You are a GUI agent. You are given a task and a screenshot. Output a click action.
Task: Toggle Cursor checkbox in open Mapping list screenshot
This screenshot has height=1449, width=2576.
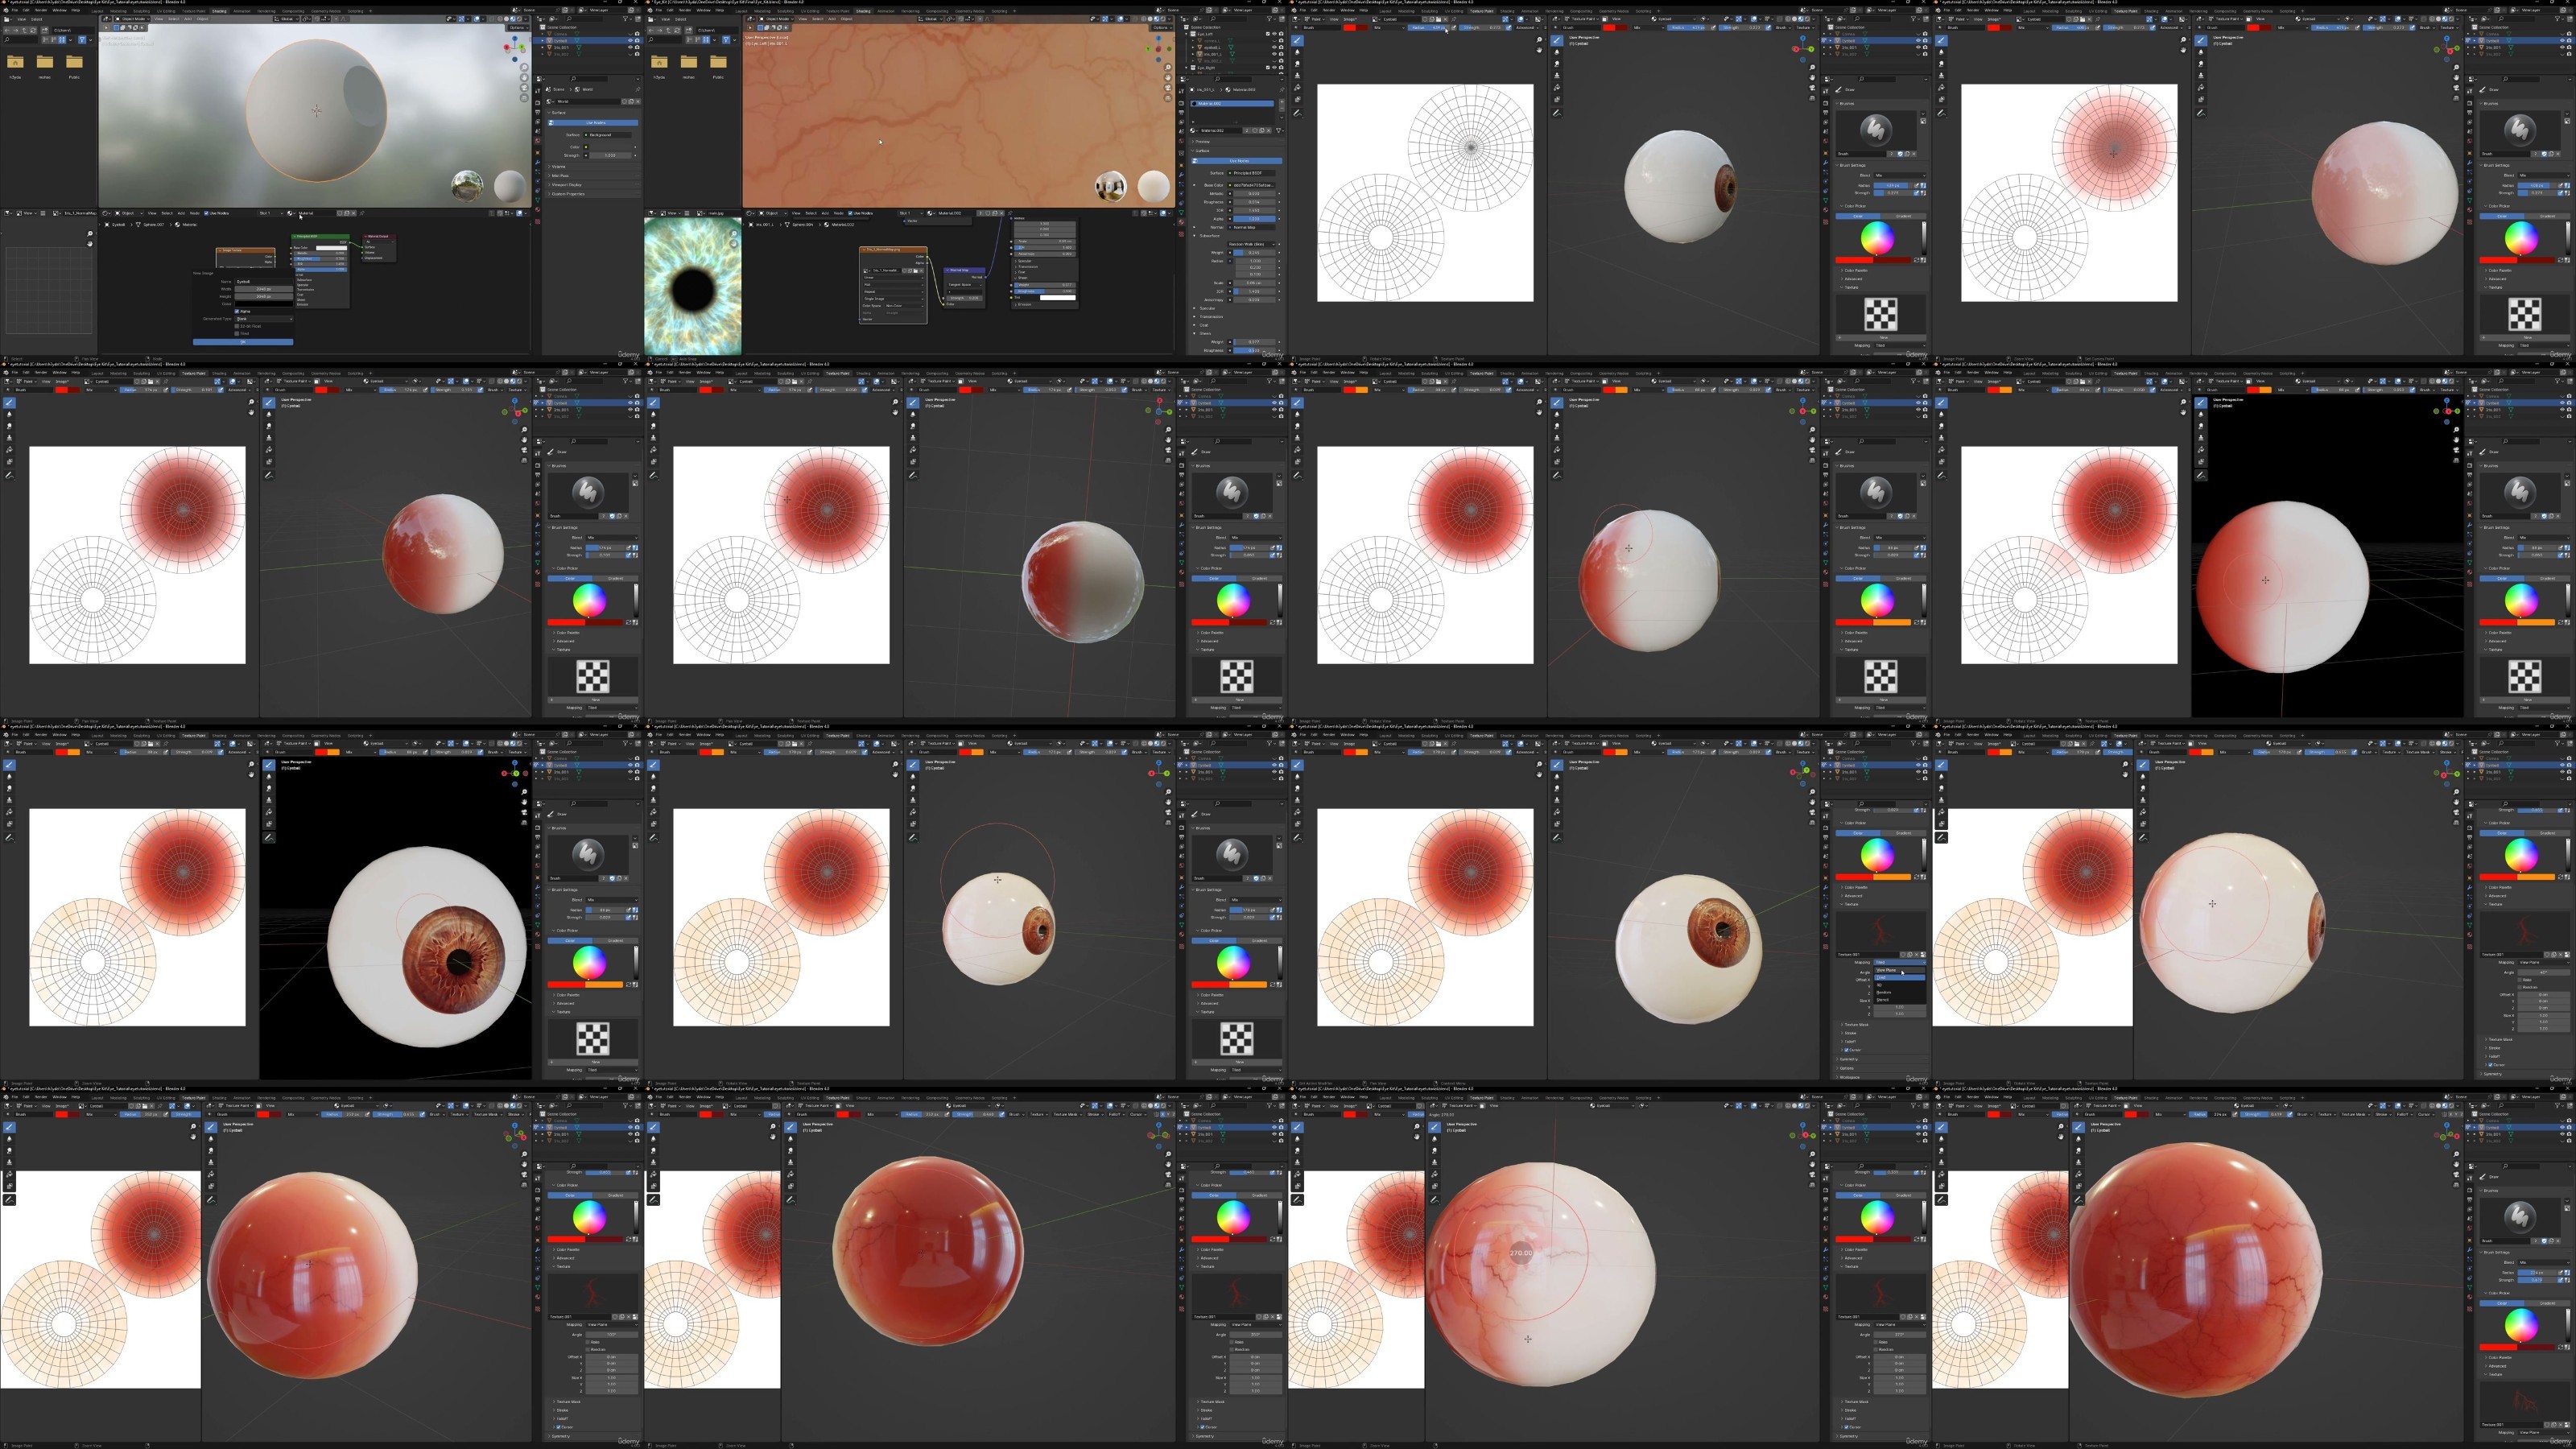[1846, 1050]
